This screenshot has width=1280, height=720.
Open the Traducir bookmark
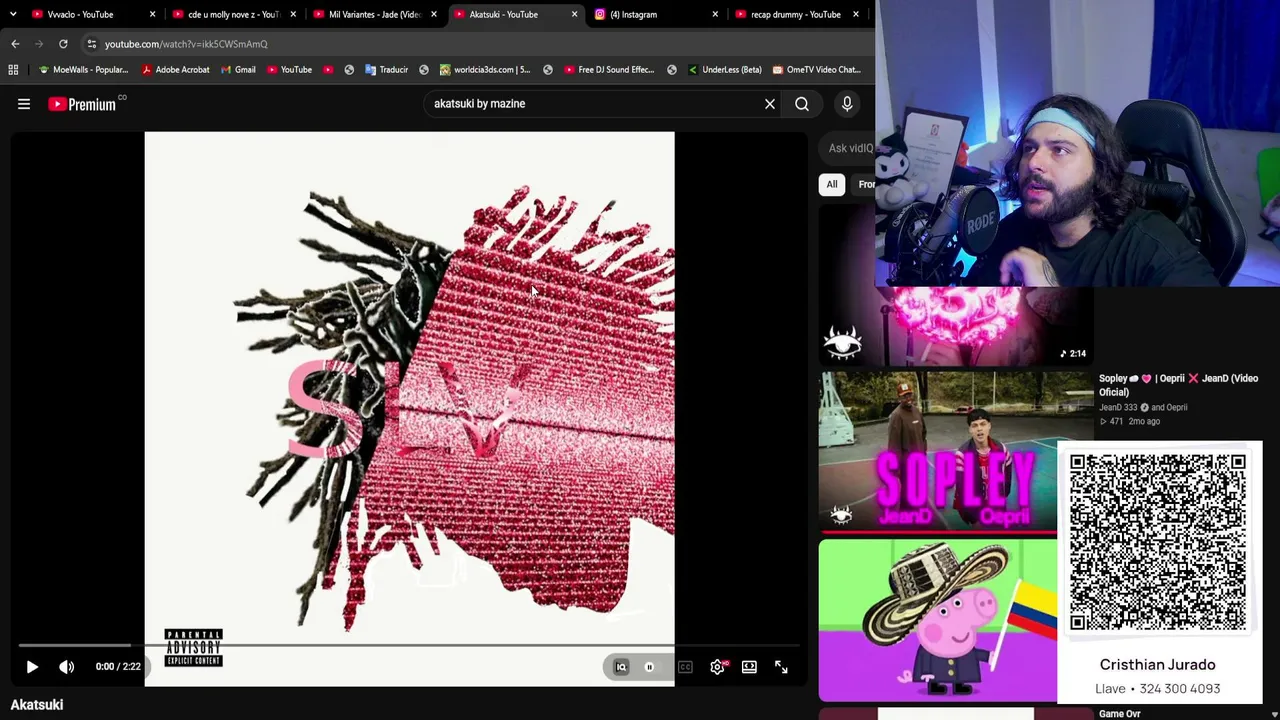pos(386,70)
